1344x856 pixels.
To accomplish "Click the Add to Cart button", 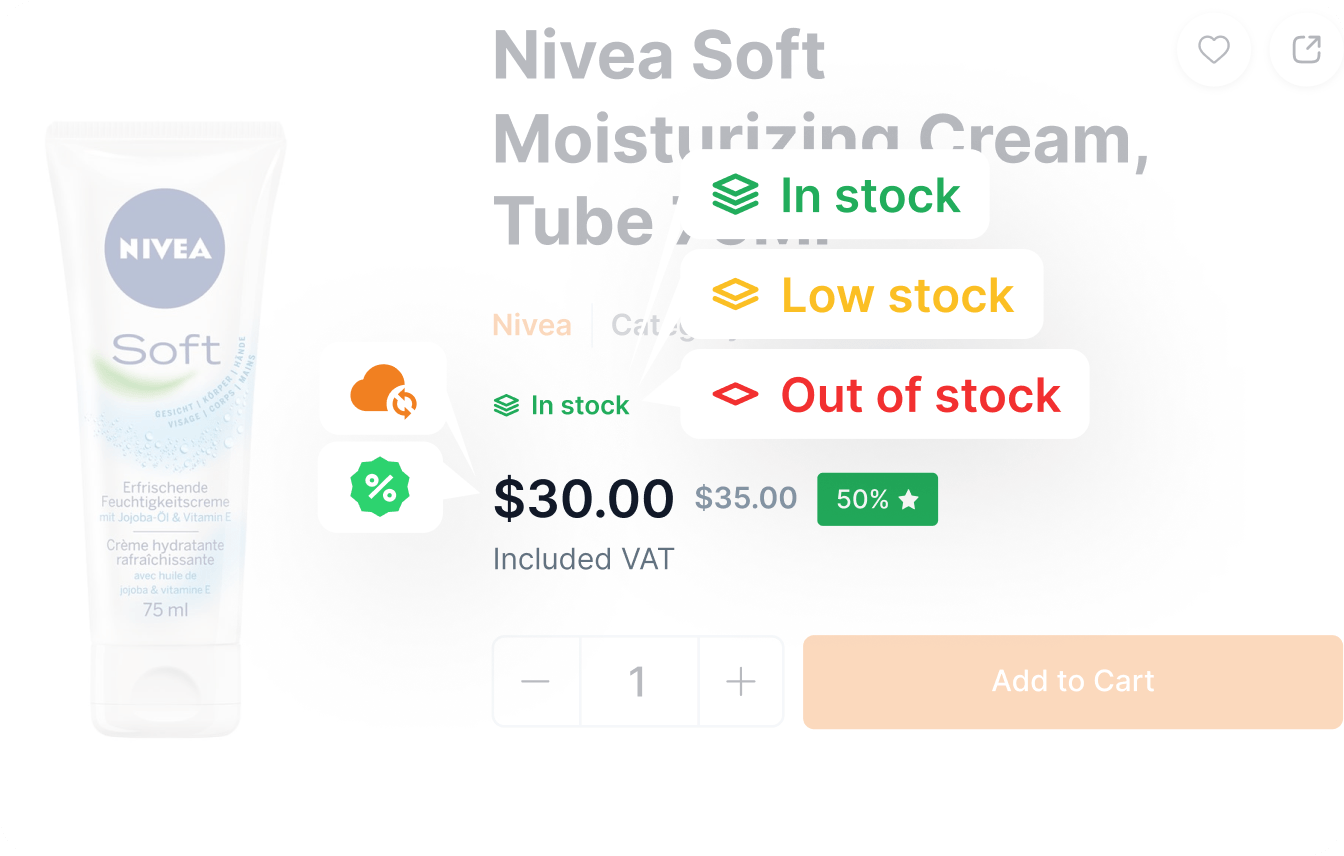I will point(1072,681).
